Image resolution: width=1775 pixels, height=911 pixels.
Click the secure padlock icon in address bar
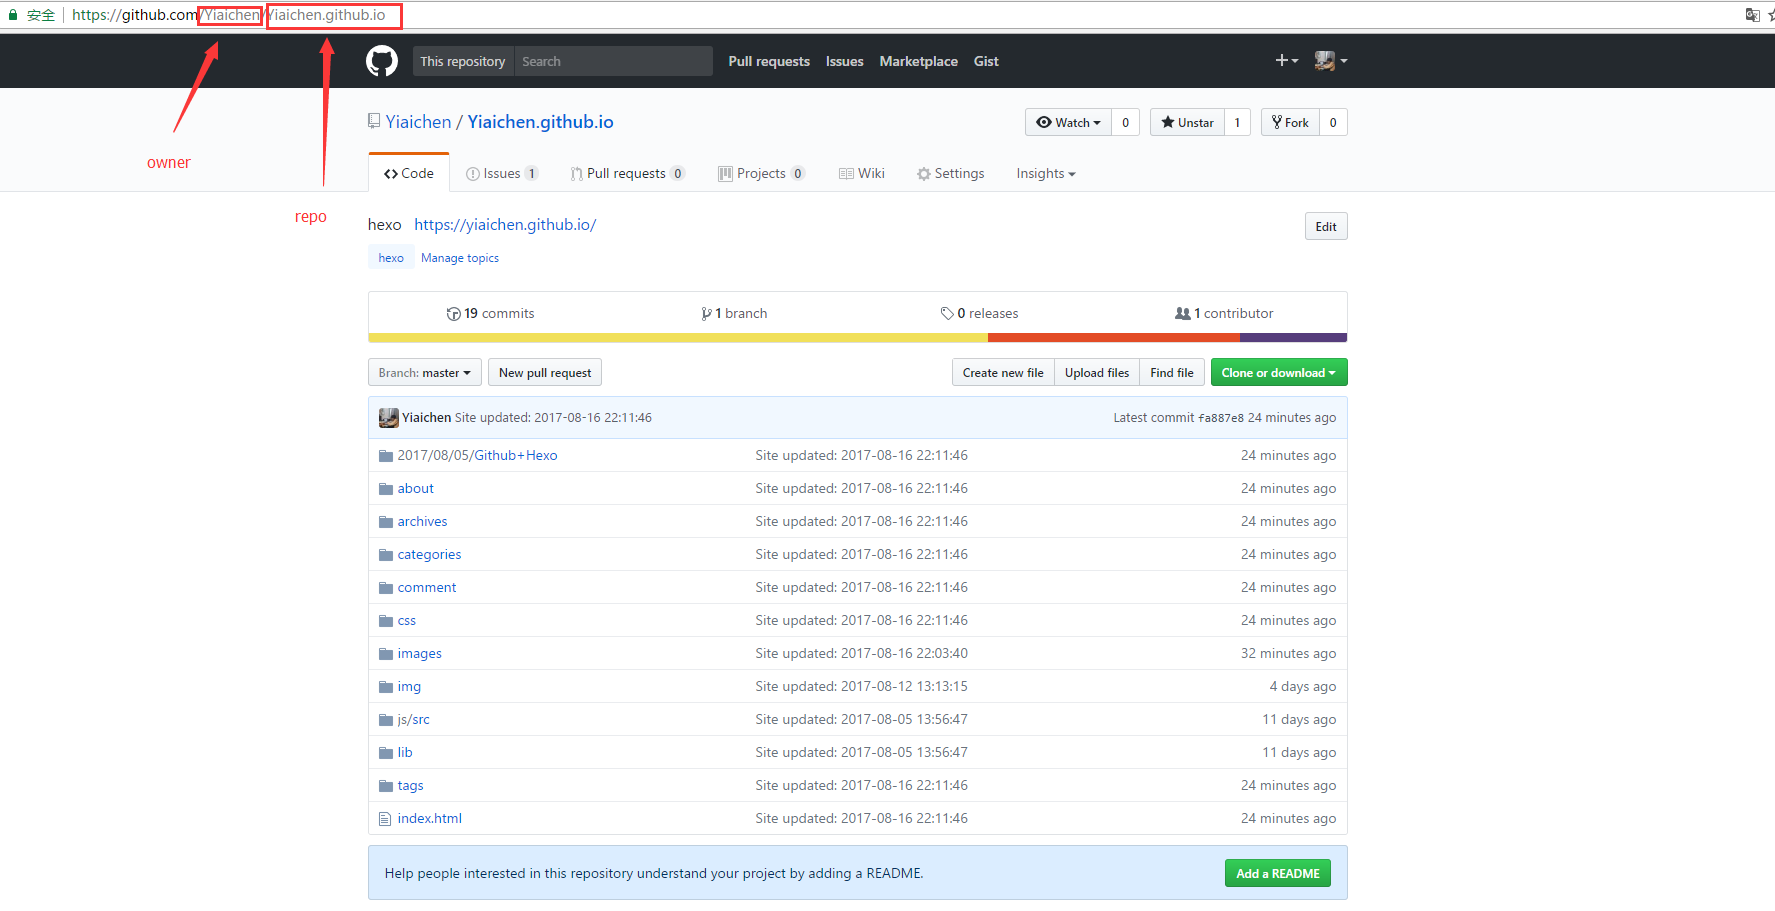tap(13, 15)
